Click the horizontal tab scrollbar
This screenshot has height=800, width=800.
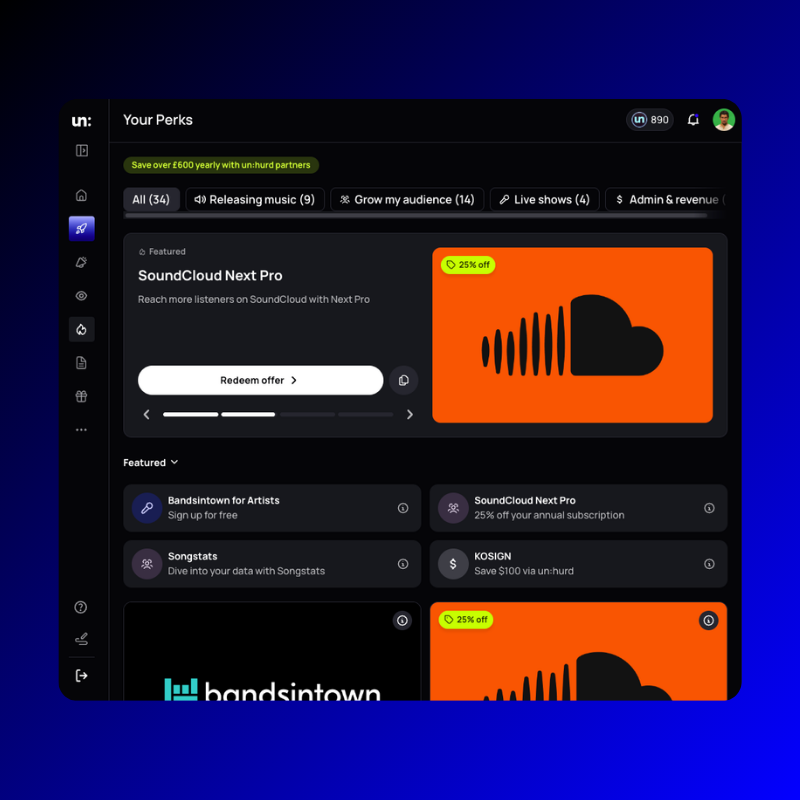(416, 216)
